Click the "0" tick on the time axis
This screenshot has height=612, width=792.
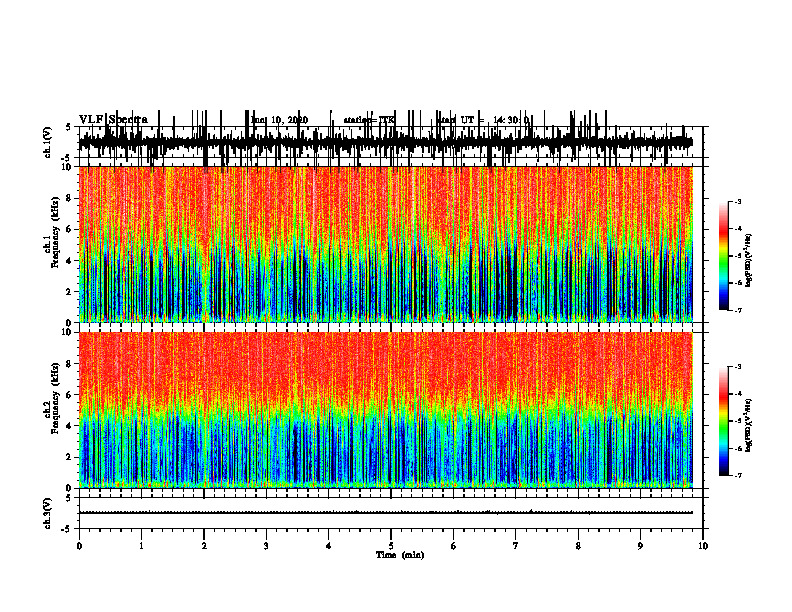[79, 546]
